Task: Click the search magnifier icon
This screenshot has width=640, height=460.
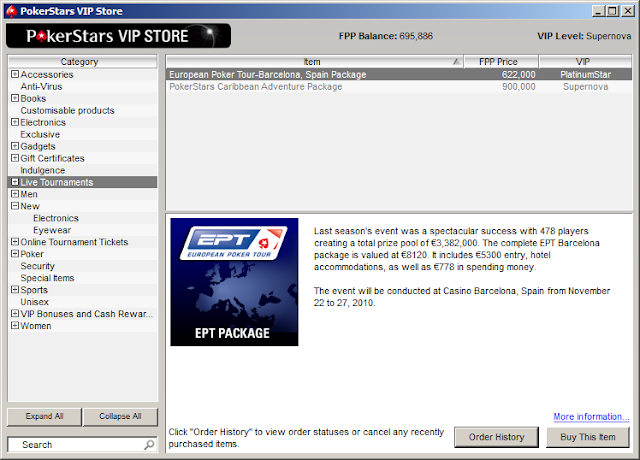Action: pyautogui.click(x=149, y=444)
